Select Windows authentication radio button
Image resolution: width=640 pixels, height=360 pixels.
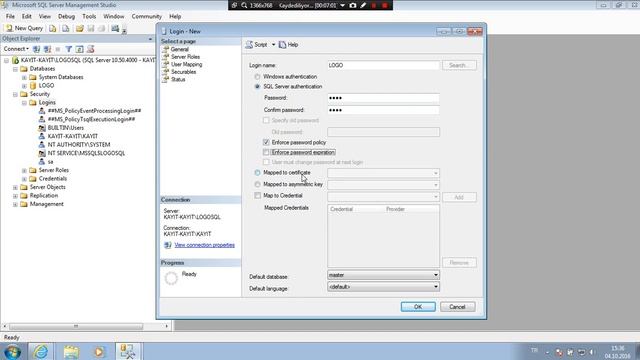tap(257, 77)
